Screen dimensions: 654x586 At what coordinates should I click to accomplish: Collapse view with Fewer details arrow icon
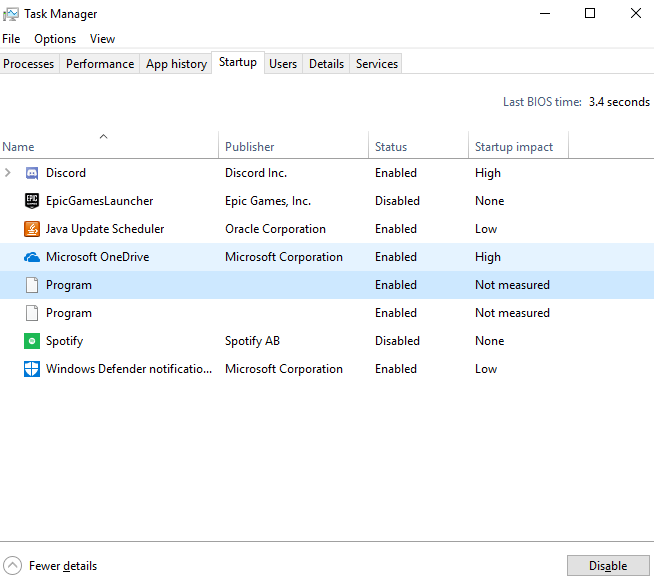click(x=13, y=566)
